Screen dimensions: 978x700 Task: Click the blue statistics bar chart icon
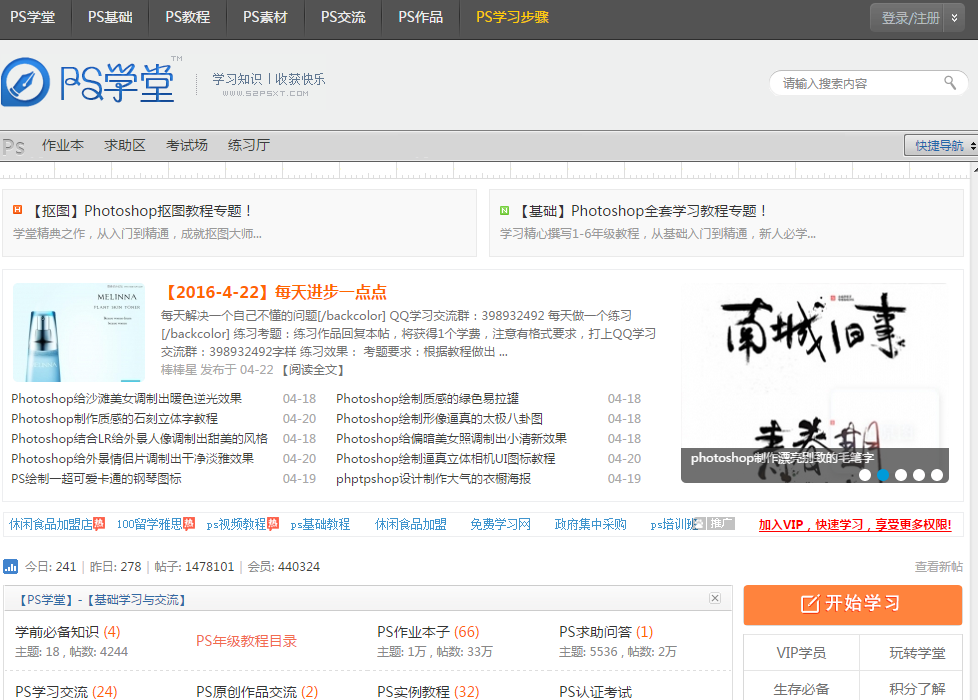(x=11, y=566)
